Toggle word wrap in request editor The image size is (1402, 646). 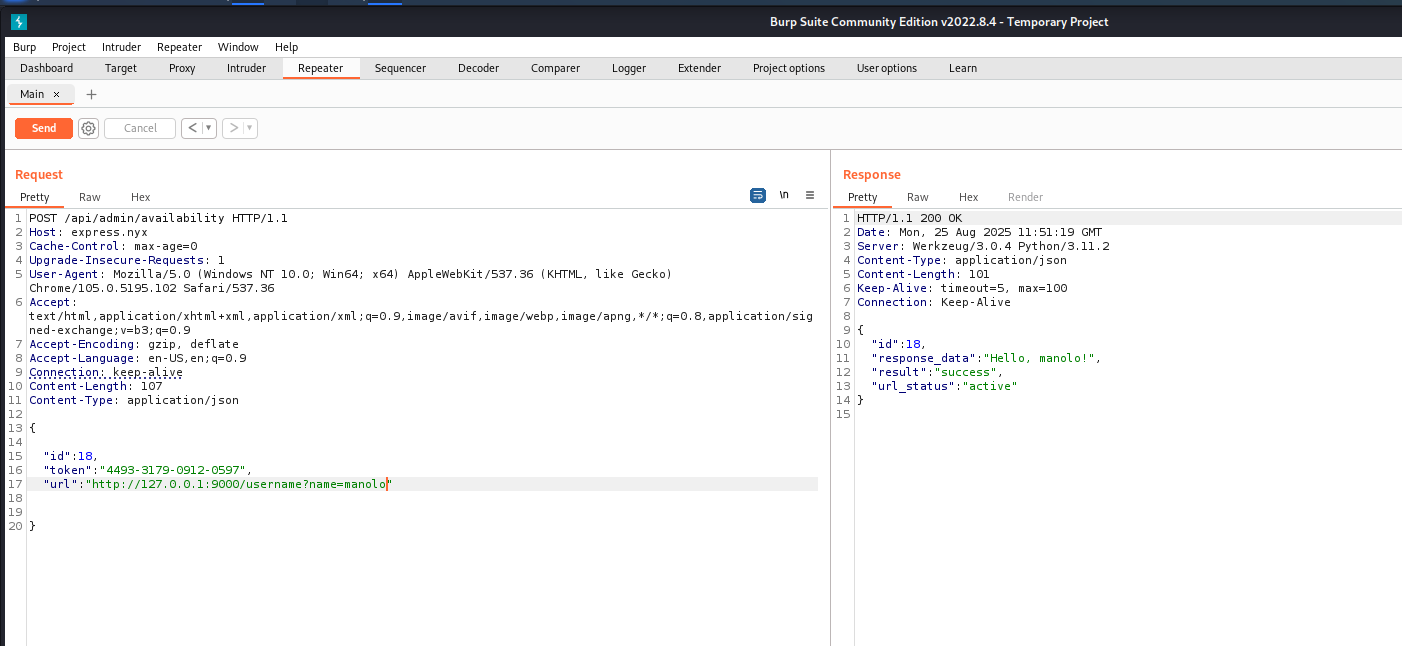tap(758, 195)
